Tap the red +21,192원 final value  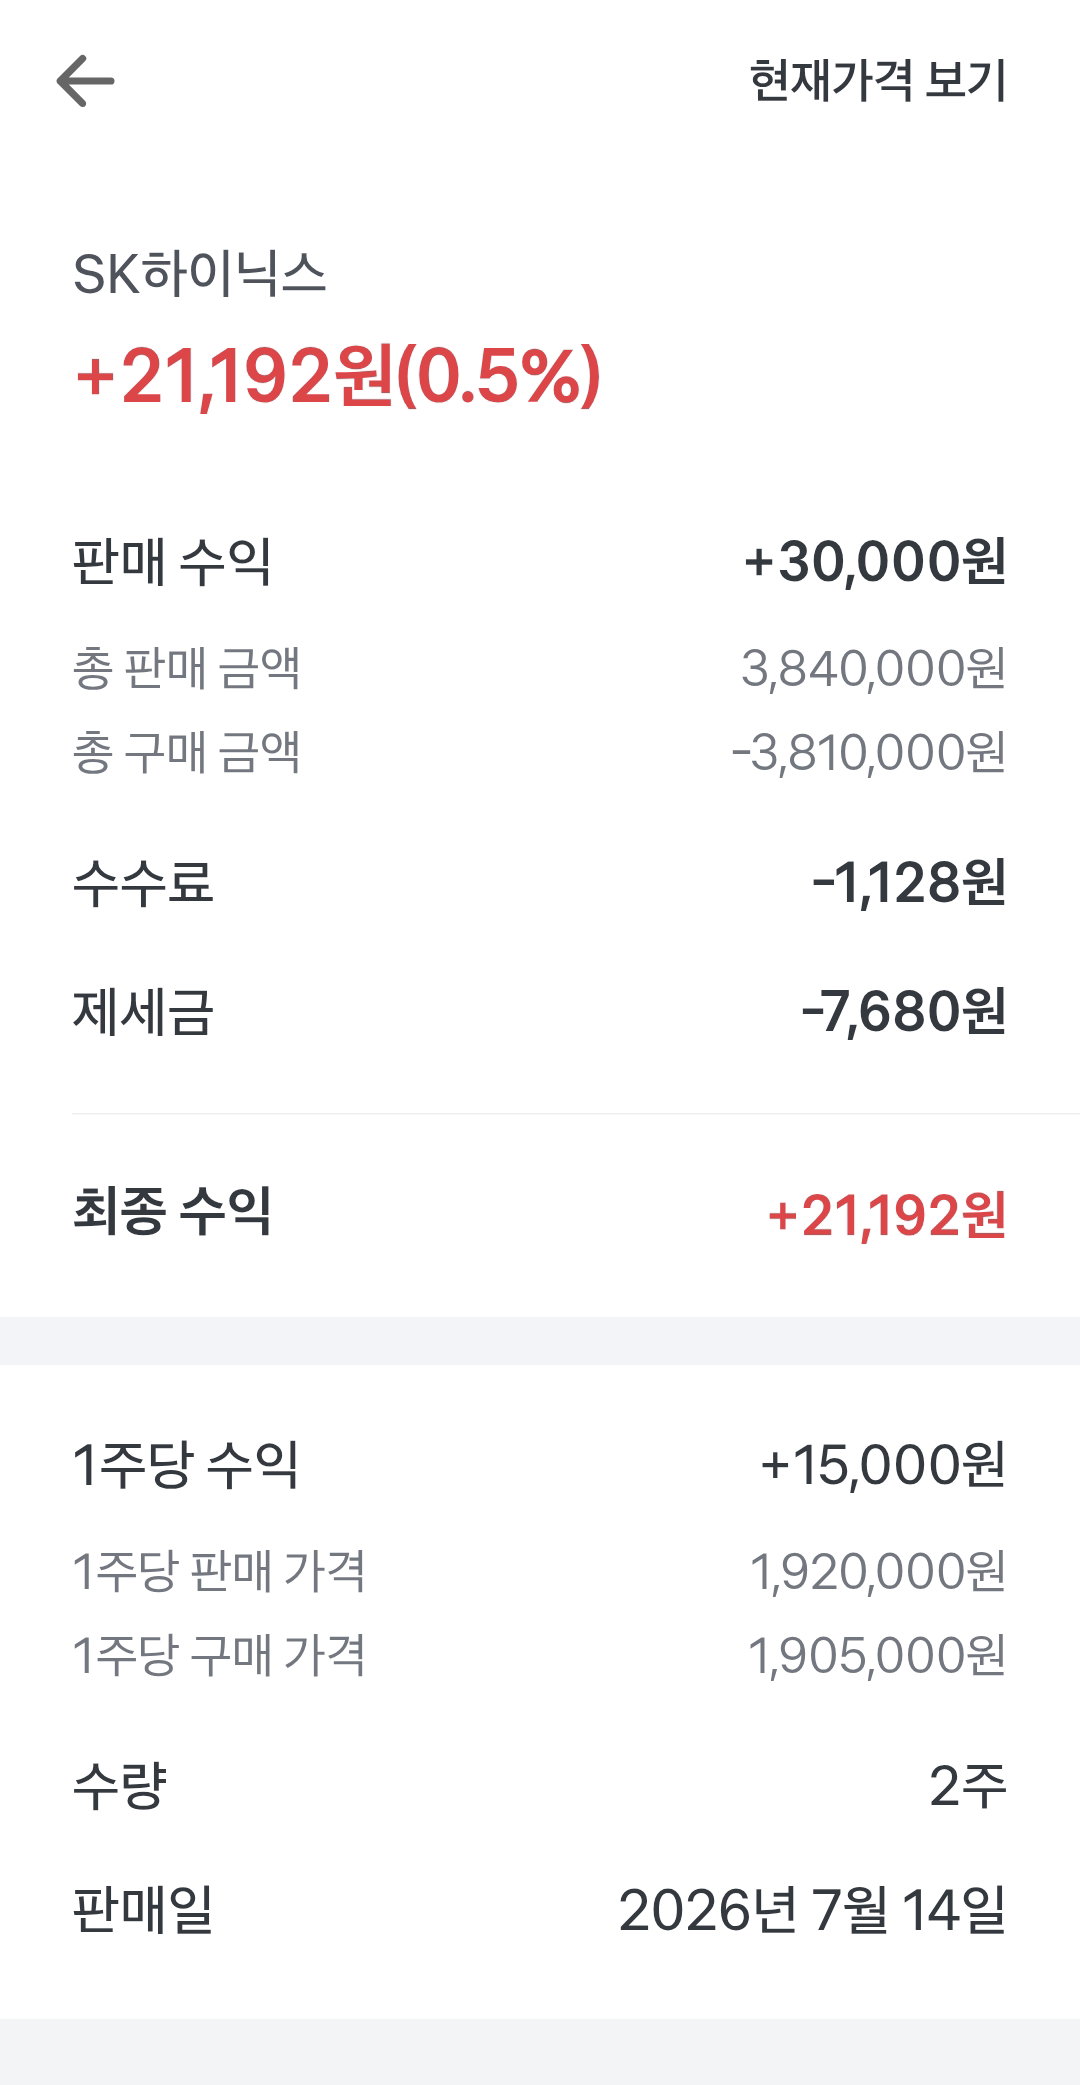click(886, 1216)
